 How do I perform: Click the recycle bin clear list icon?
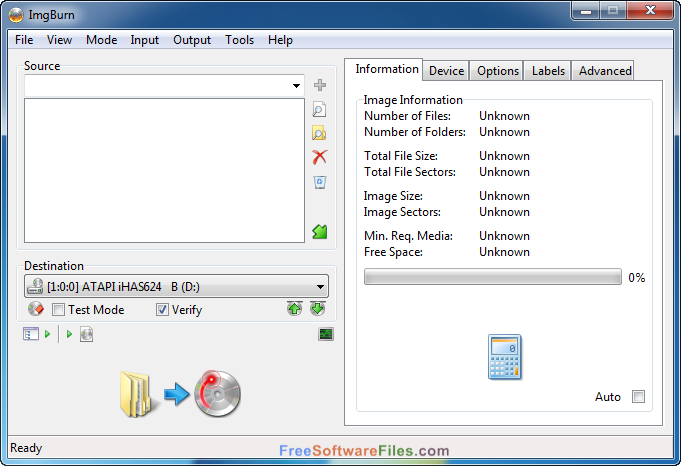pos(320,182)
